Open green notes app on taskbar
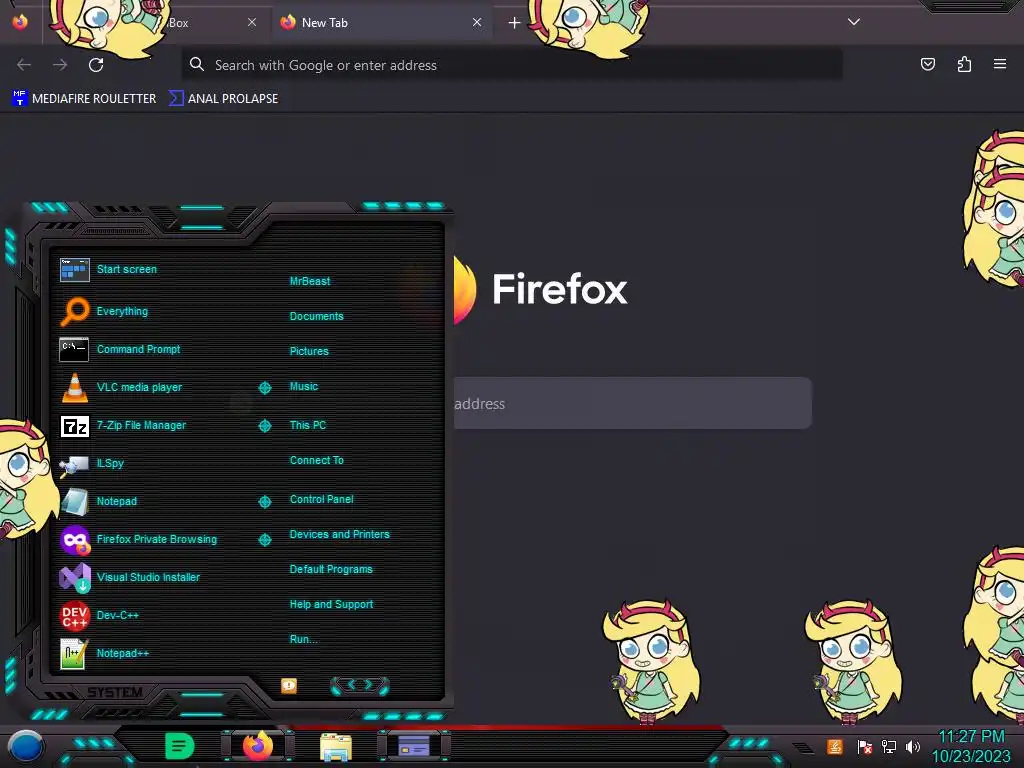 click(180, 746)
